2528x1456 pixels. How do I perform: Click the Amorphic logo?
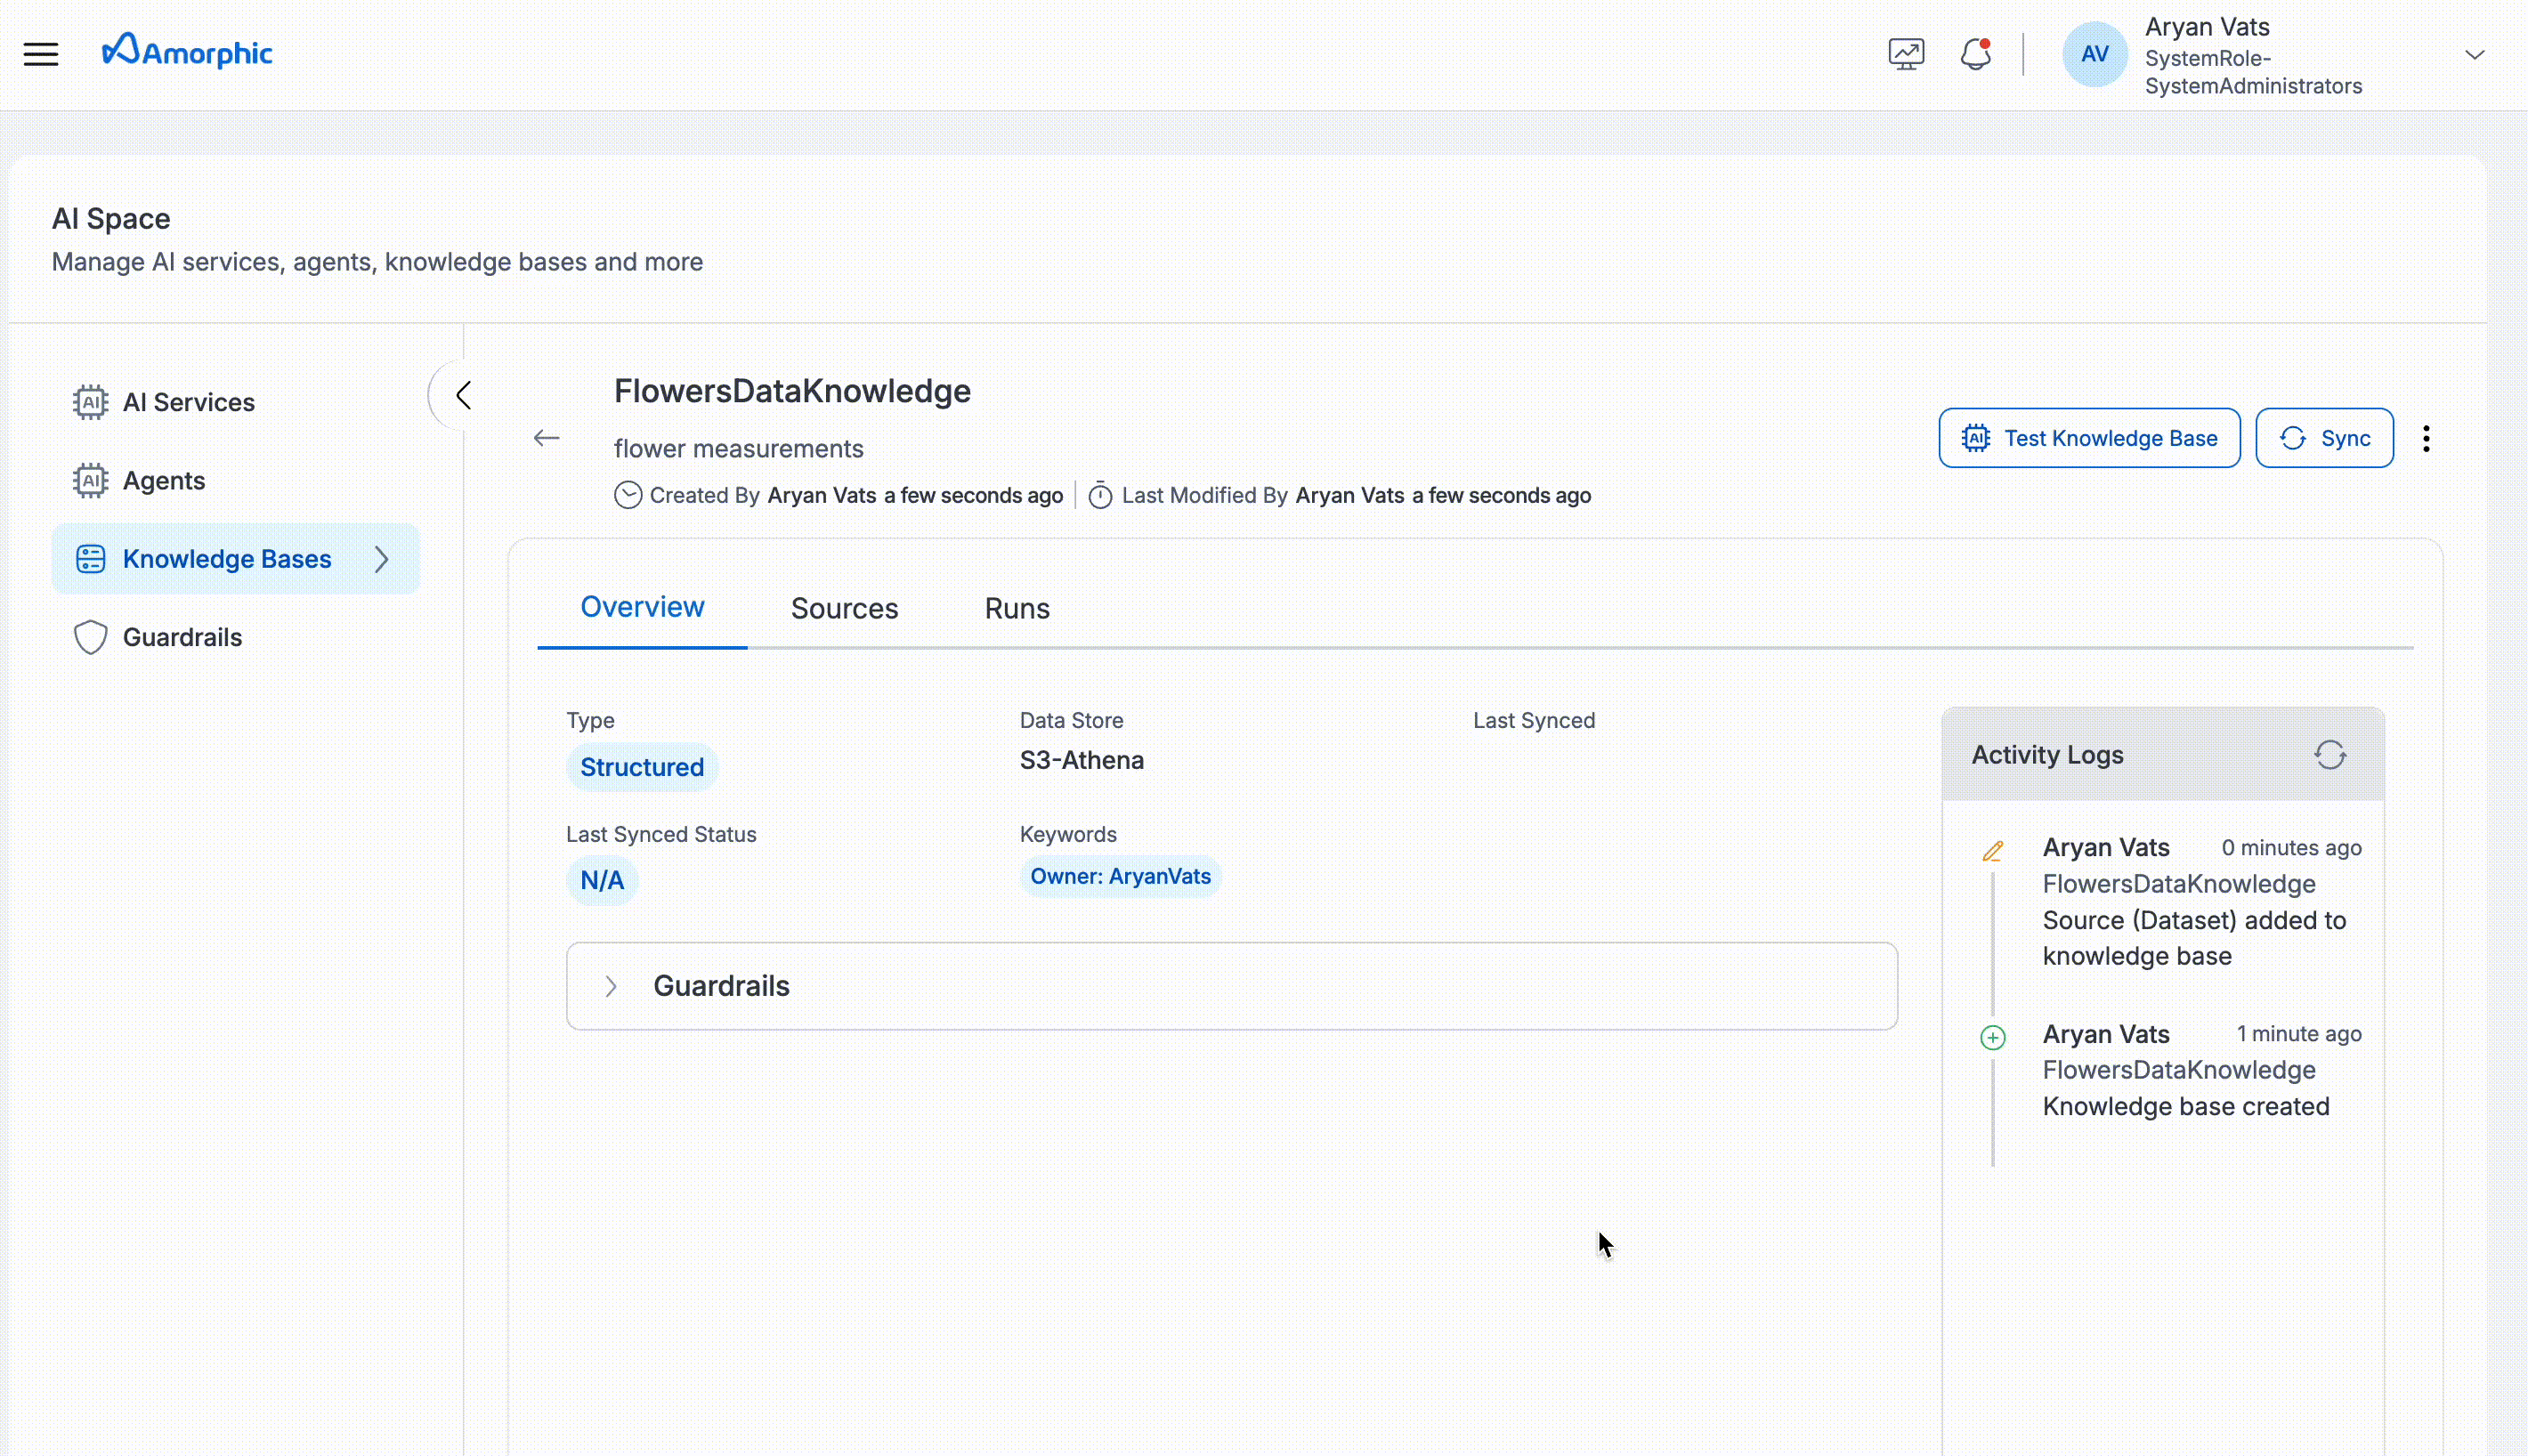tap(186, 51)
